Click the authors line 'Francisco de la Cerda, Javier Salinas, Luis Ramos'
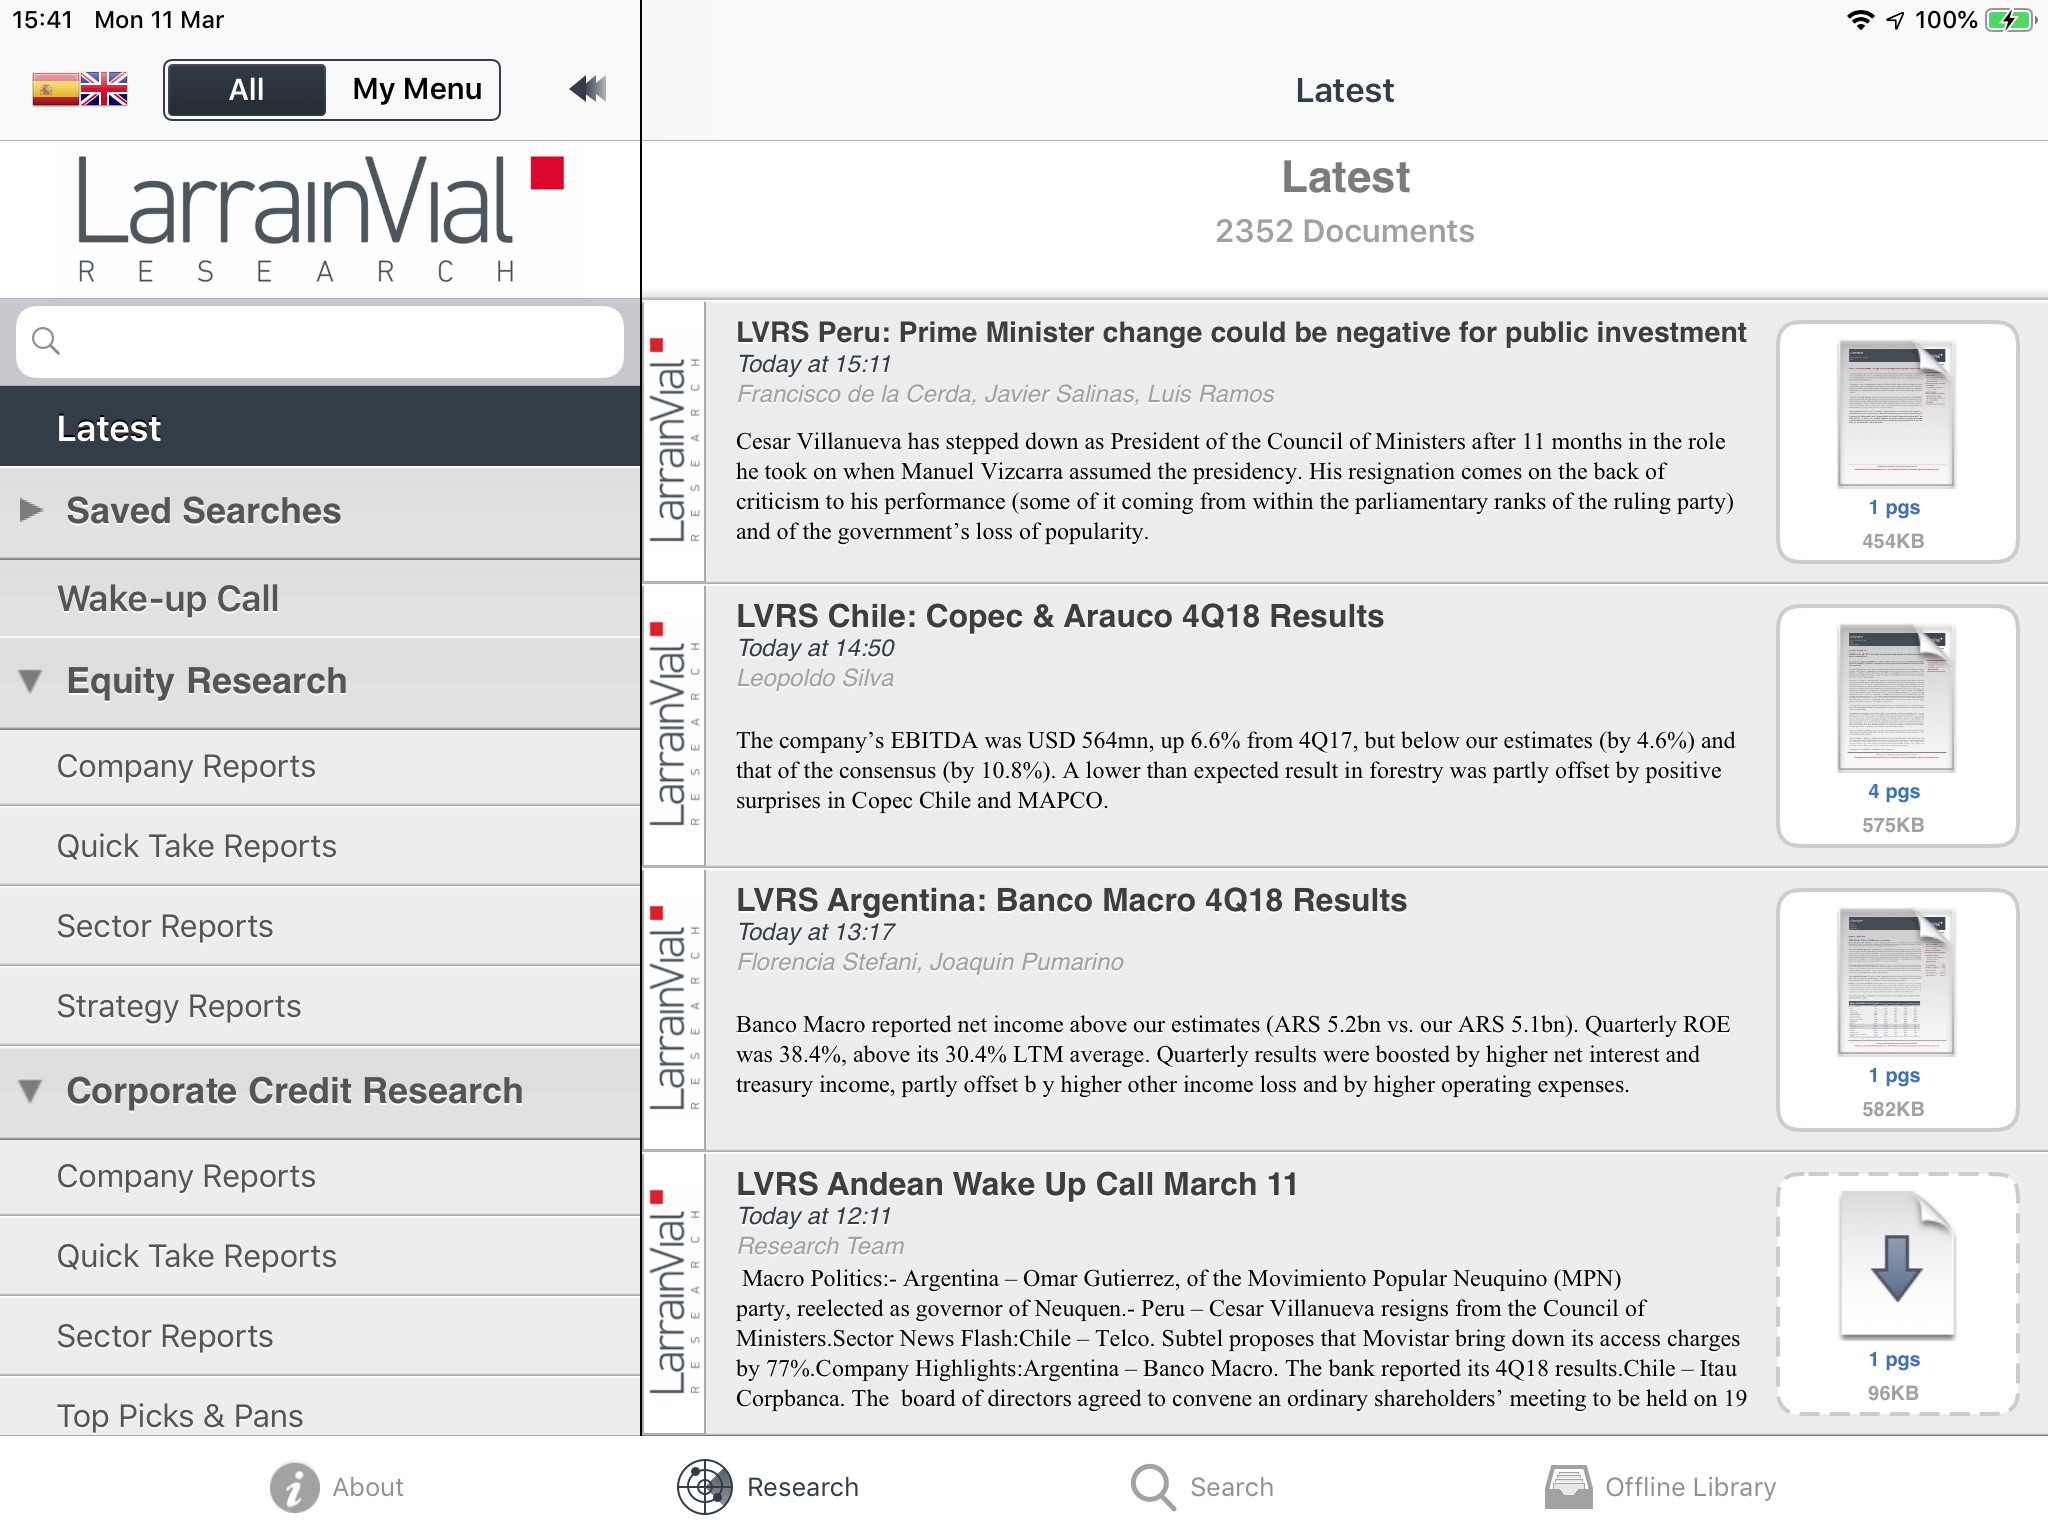This screenshot has height=1536, width=2048. pyautogui.click(x=1005, y=394)
